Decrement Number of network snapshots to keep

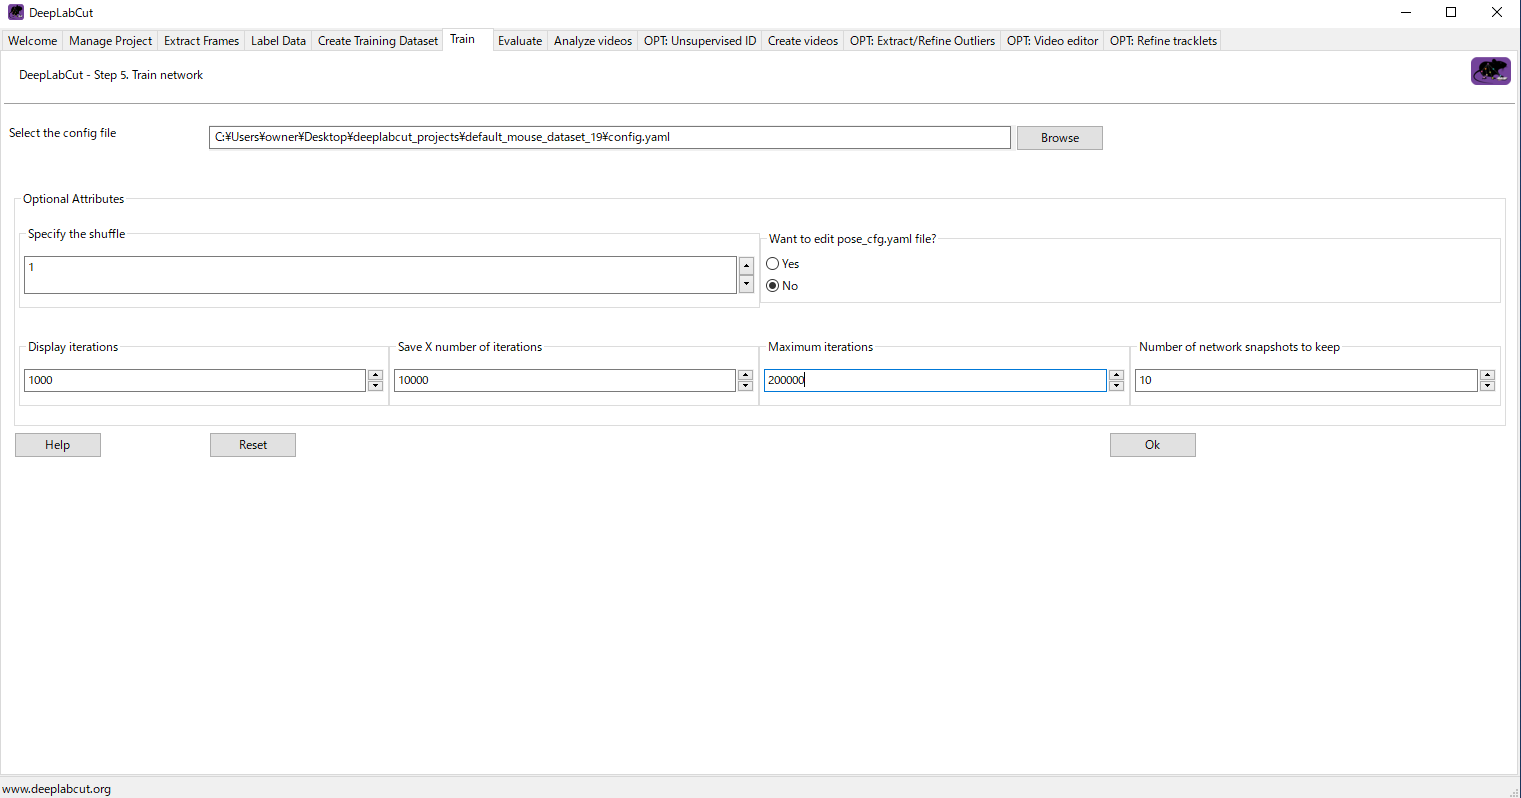point(1487,385)
